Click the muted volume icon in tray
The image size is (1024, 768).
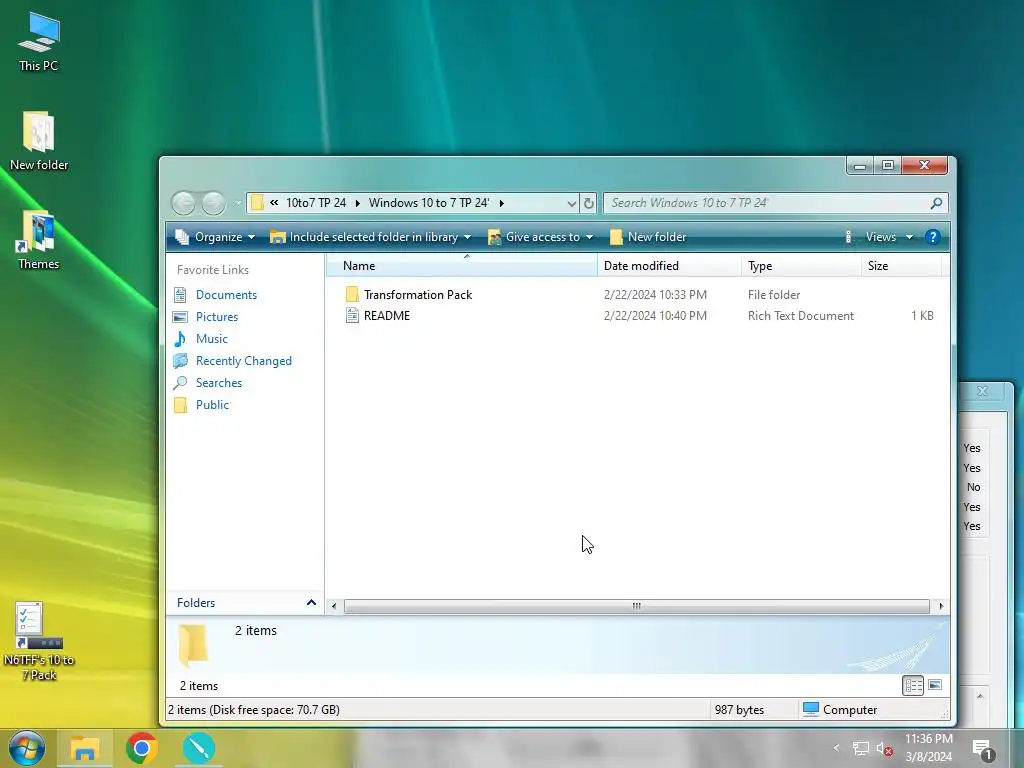pos(884,748)
